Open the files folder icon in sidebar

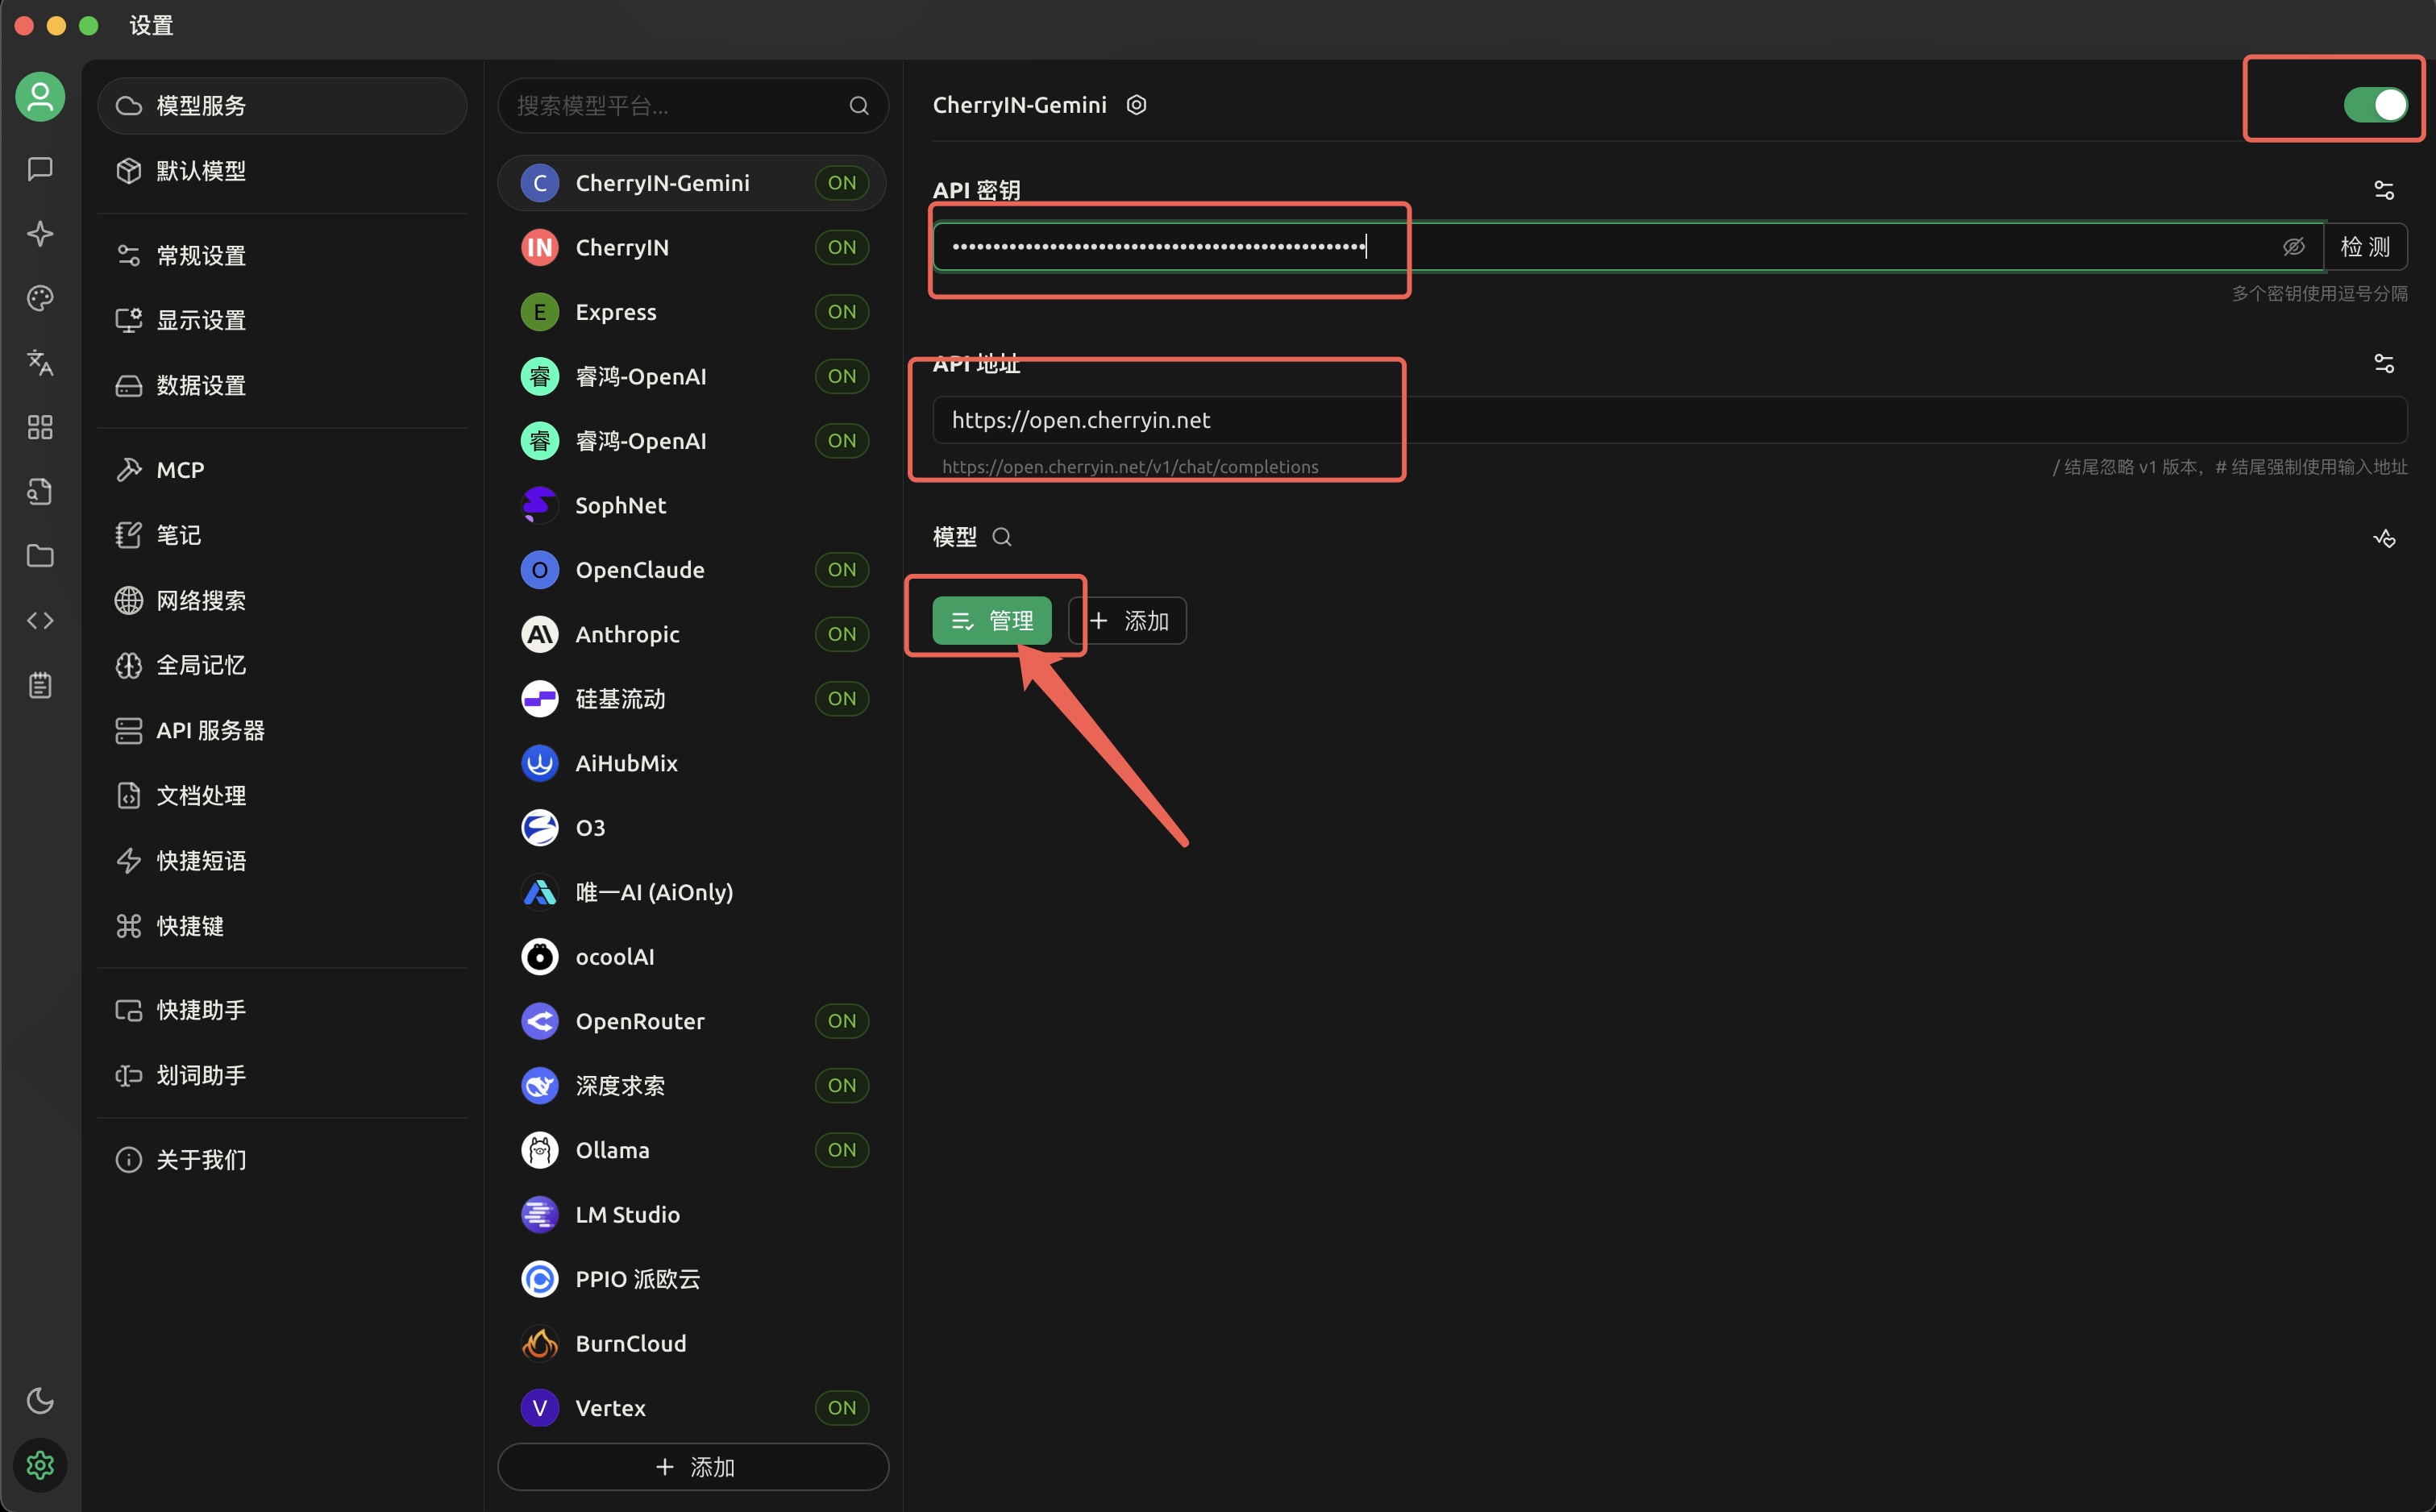40,556
